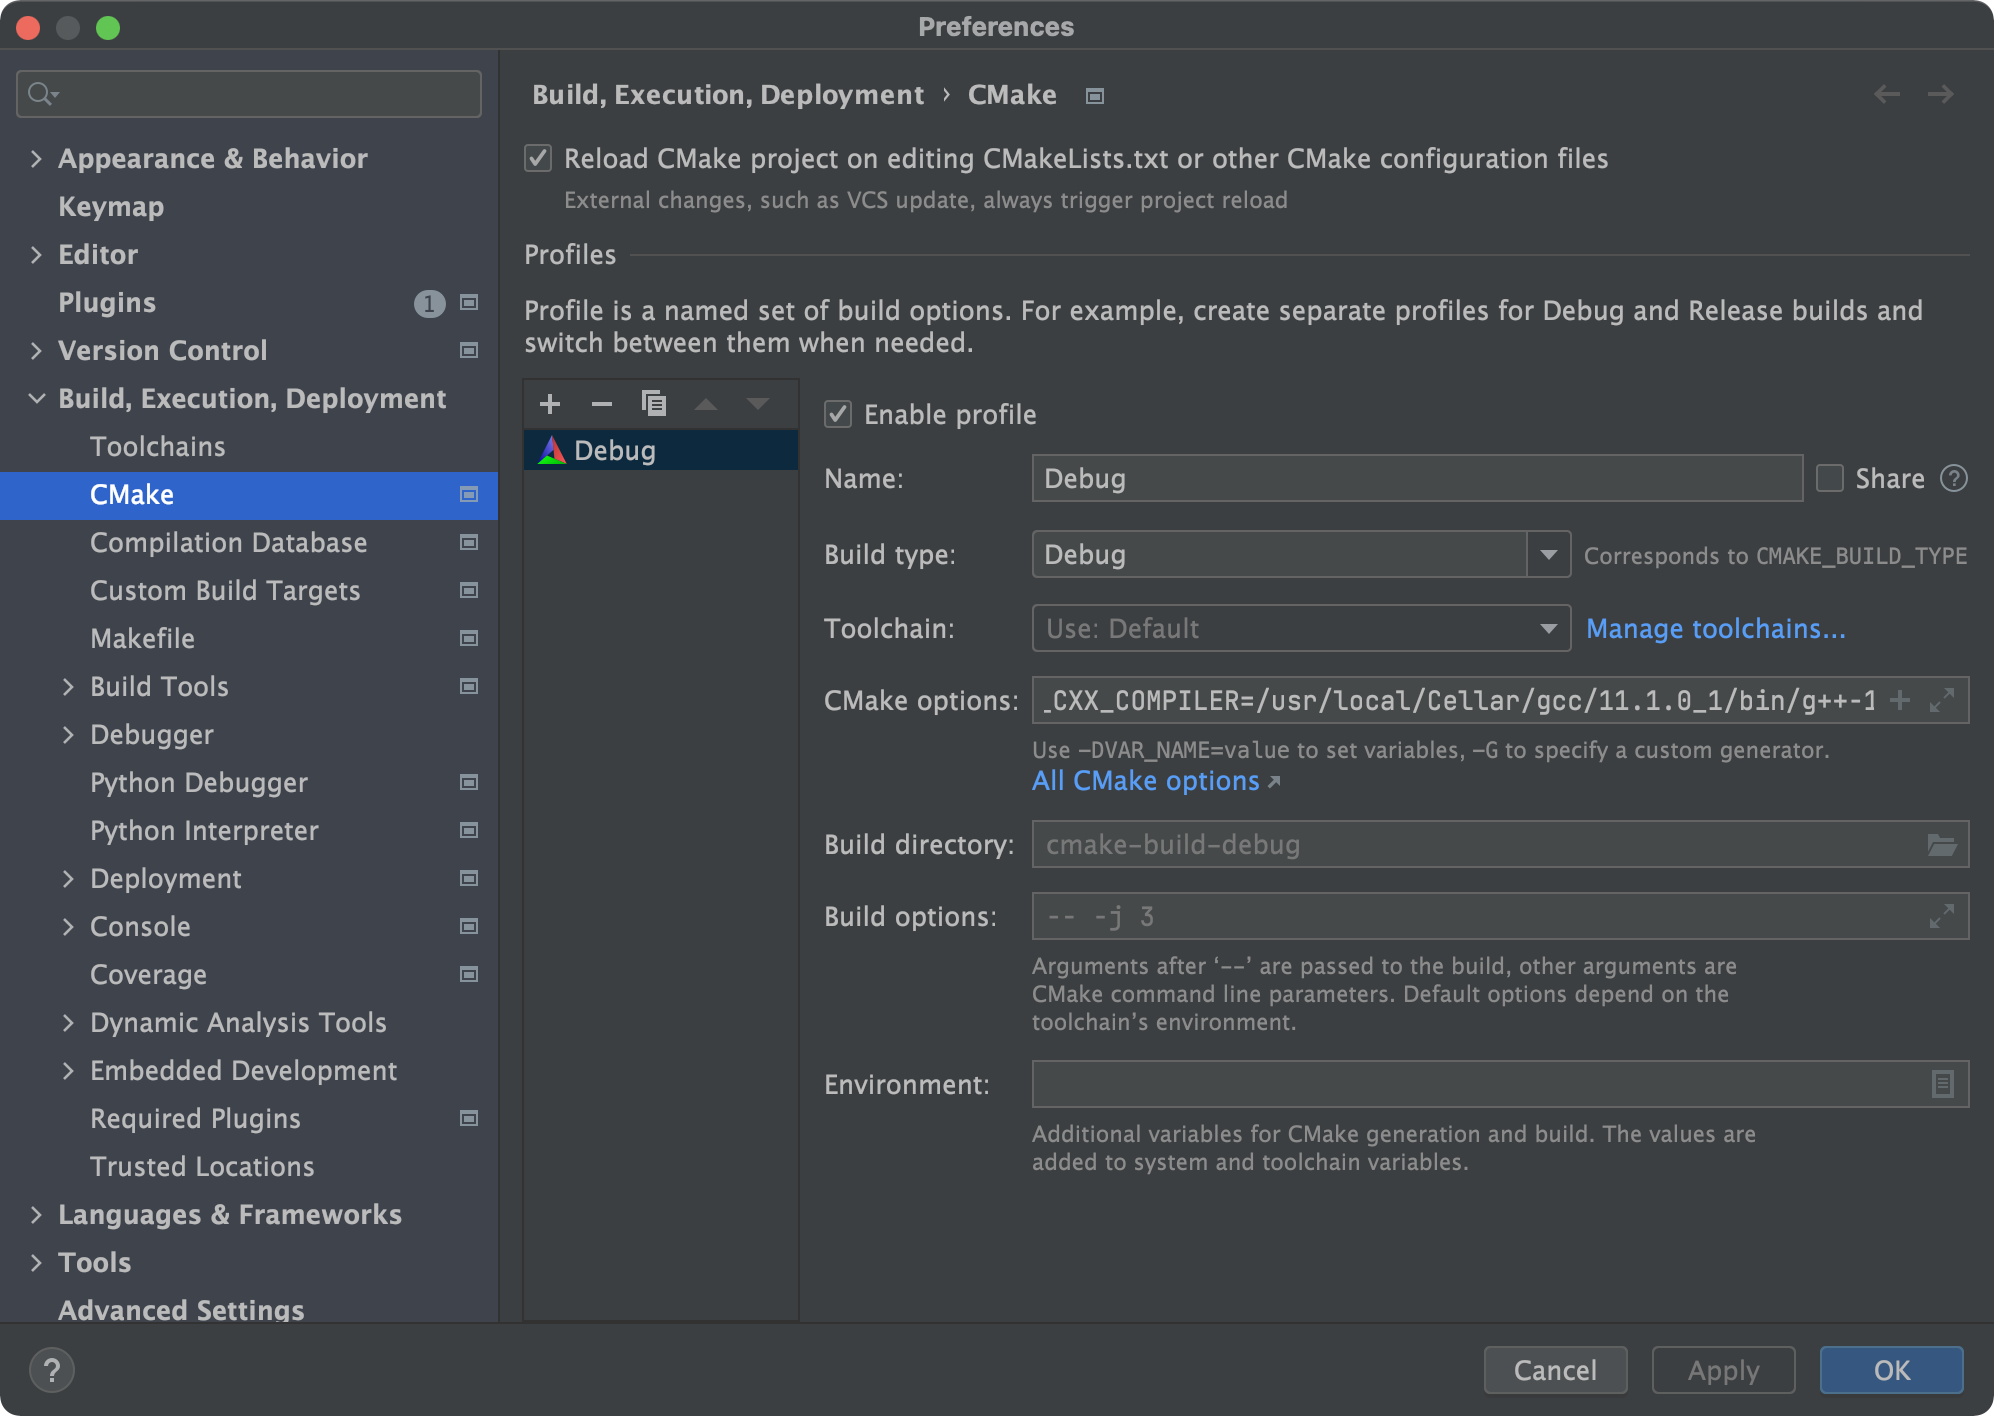Select Toolchains in the settings tree
The width and height of the screenshot is (1994, 1416).
click(x=157, y=447)
